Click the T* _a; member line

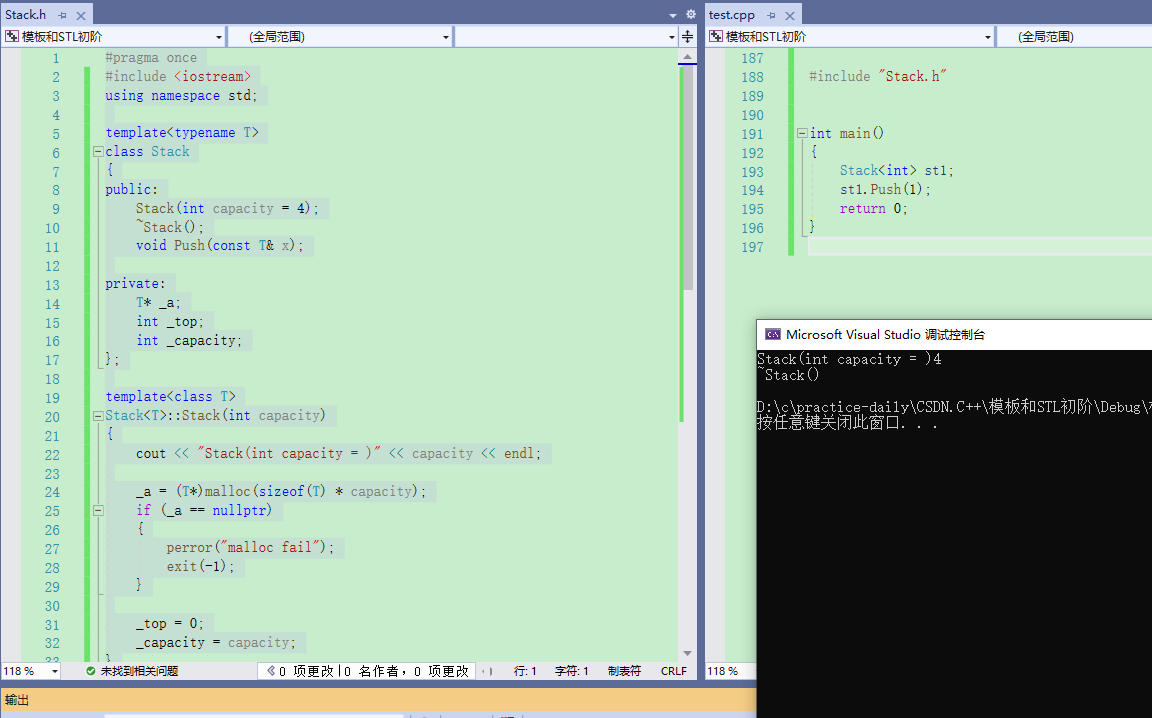(158, 303)
